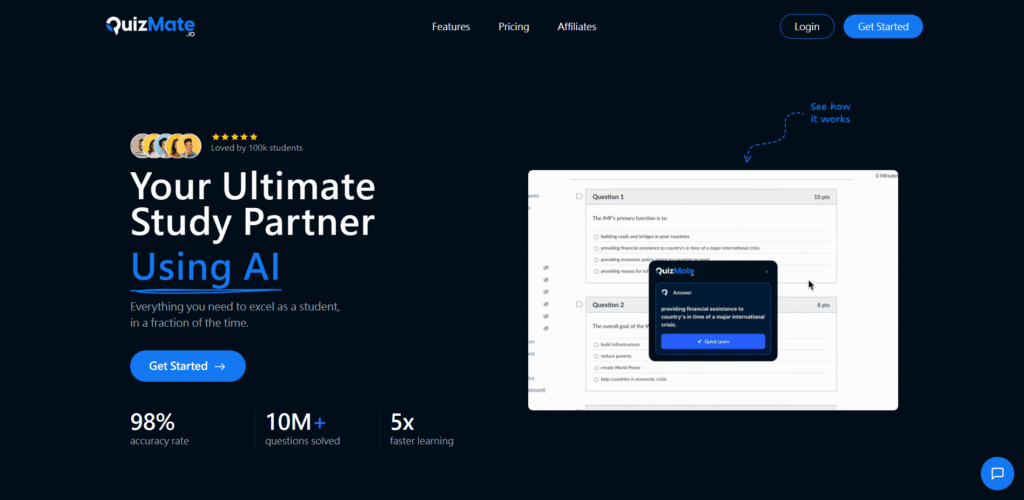Select radio 'reduce poverty'

596,356
